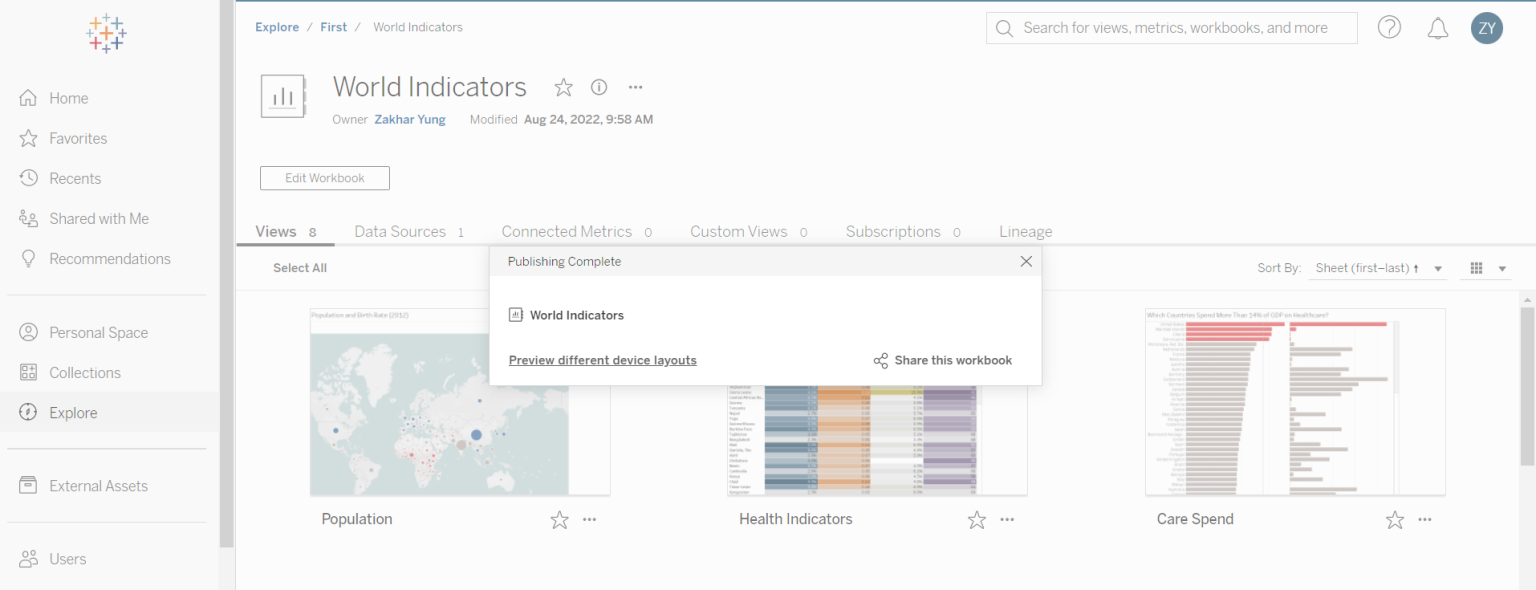Click the notifications bell
This screenshot has height=590, width=1536.
(x=1437, y=27)
